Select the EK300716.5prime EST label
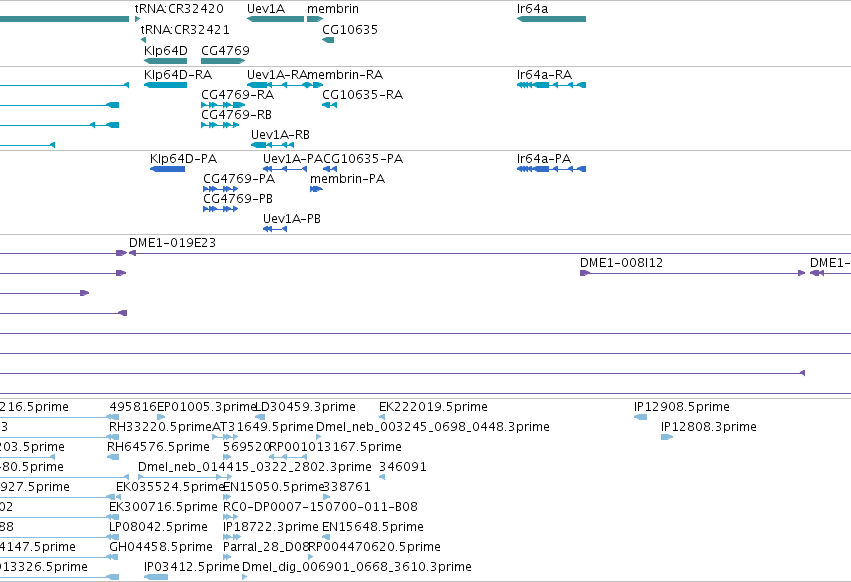This screenshot has width=851, height=582. point(163,507)
